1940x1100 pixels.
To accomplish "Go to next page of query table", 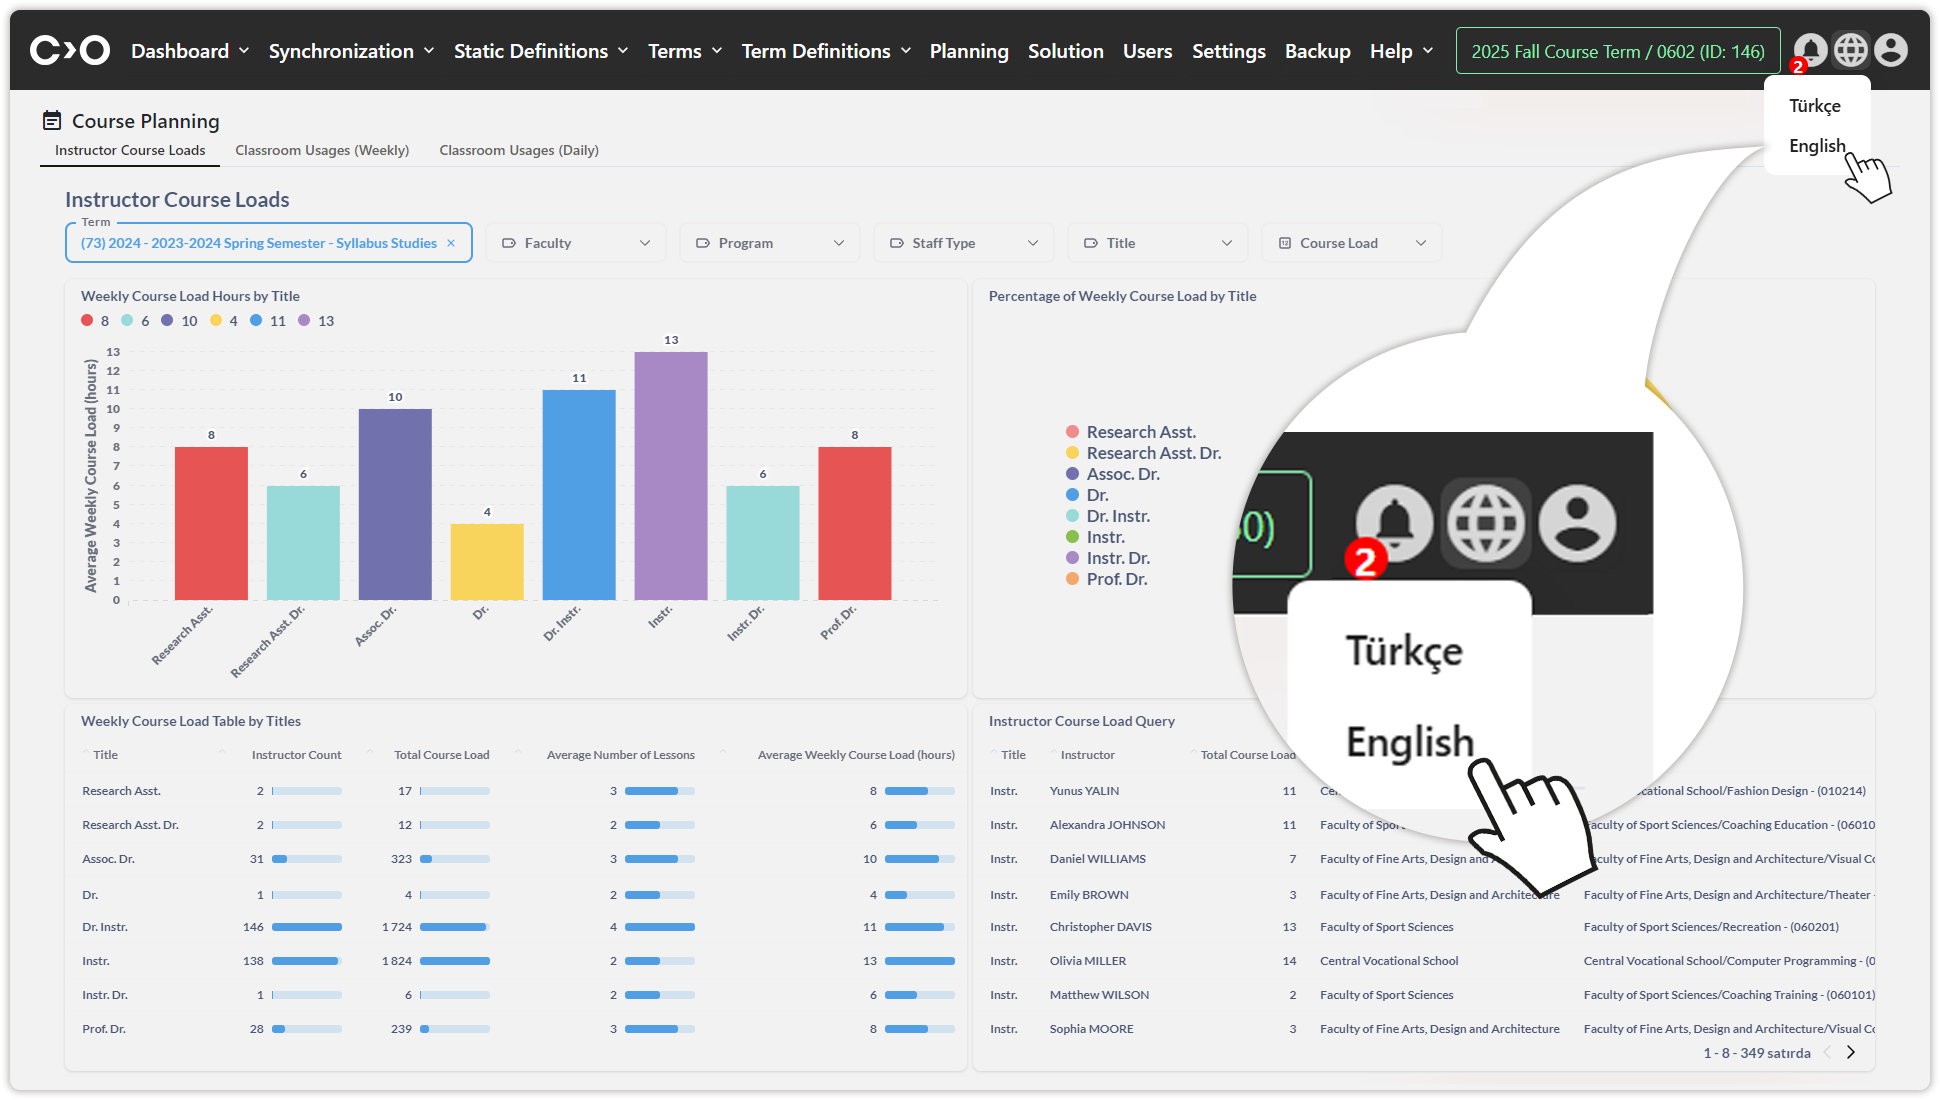I will tap(1851, 1052).
